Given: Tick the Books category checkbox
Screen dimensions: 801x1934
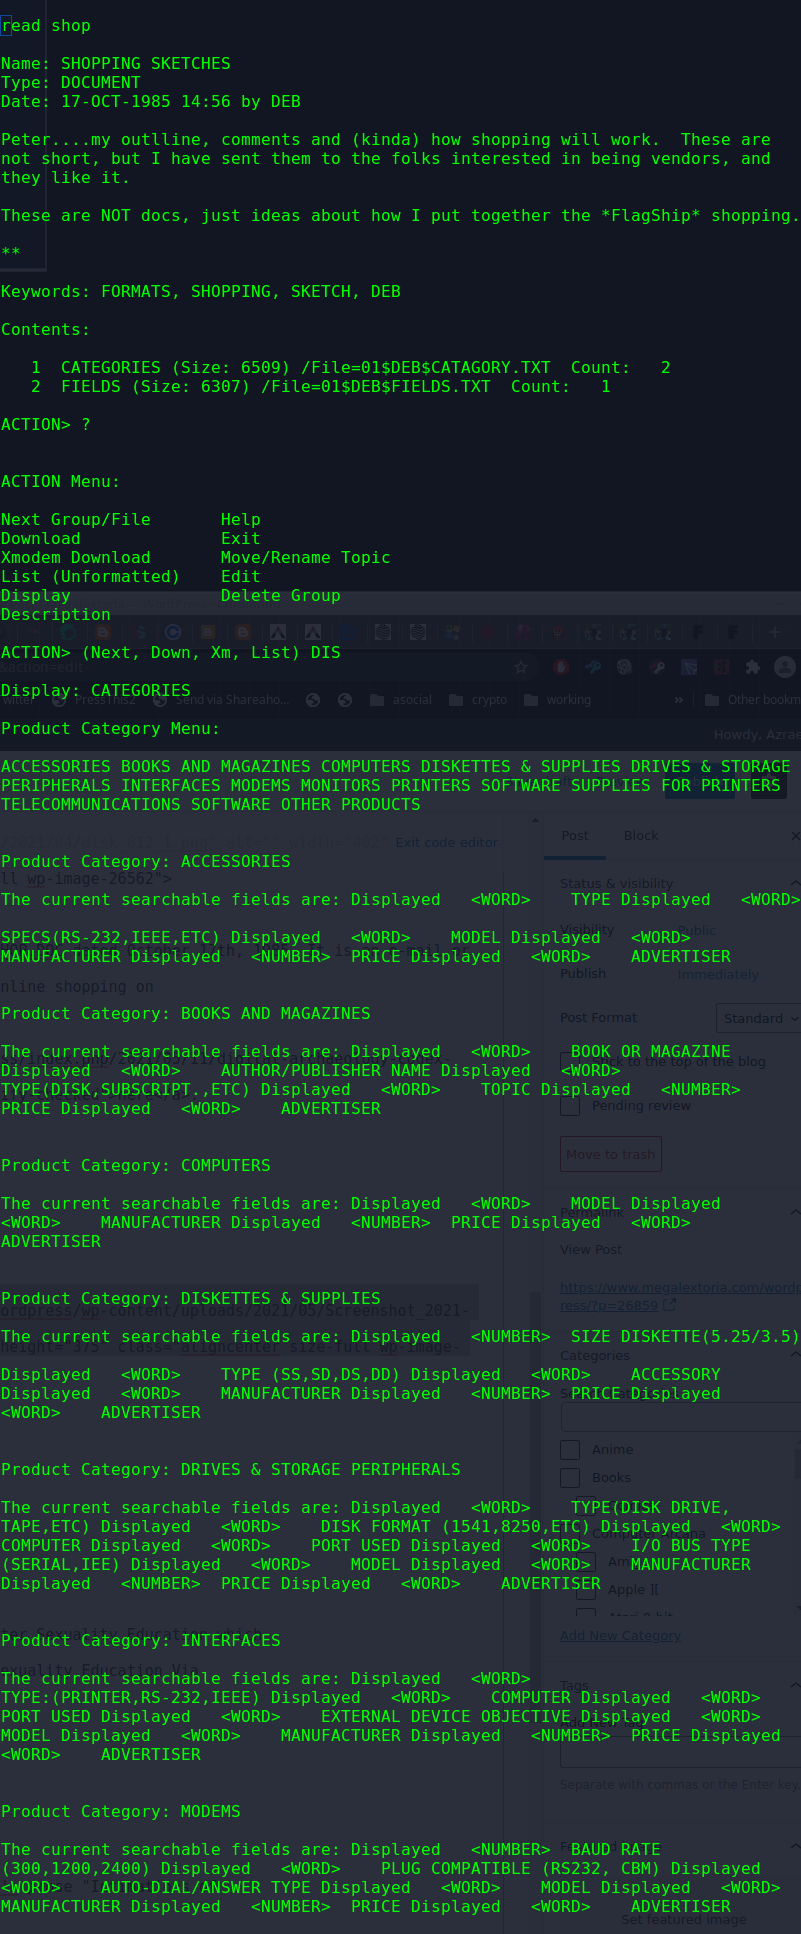Looking at the screenshot, I should pos(570,1478).
